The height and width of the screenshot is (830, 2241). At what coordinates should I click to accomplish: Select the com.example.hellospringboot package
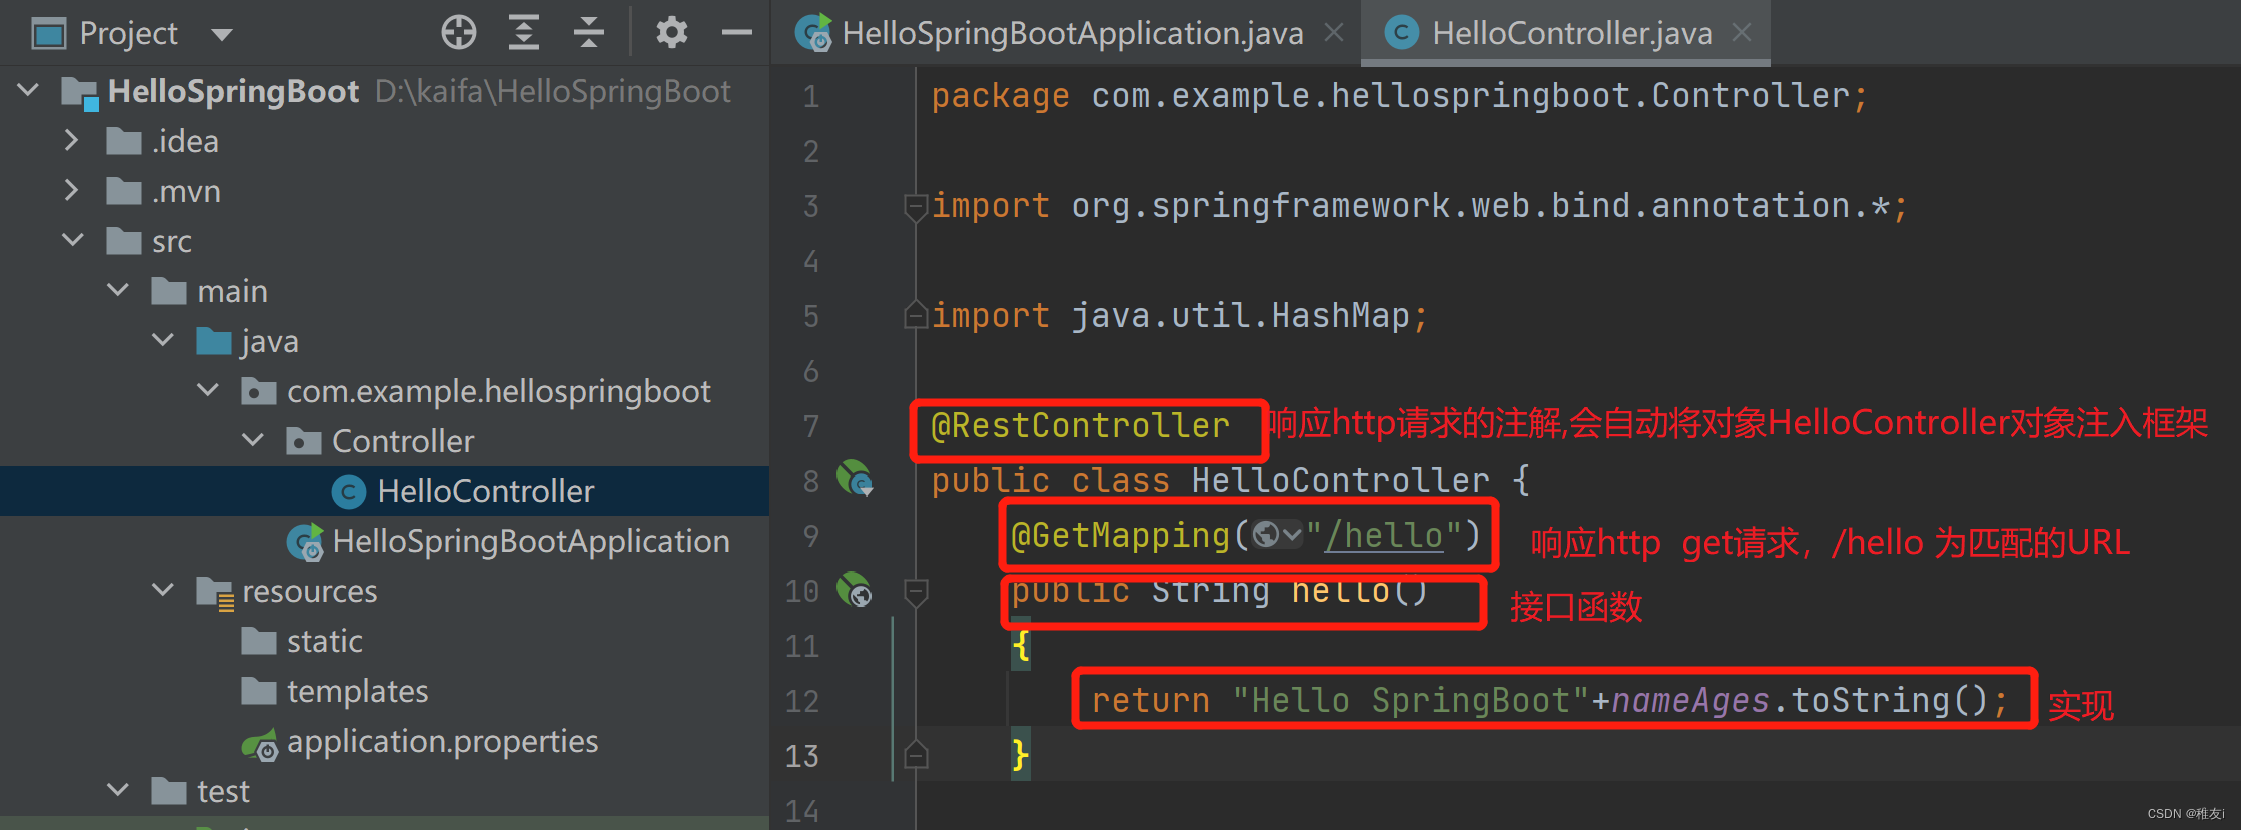click(499, 391)
